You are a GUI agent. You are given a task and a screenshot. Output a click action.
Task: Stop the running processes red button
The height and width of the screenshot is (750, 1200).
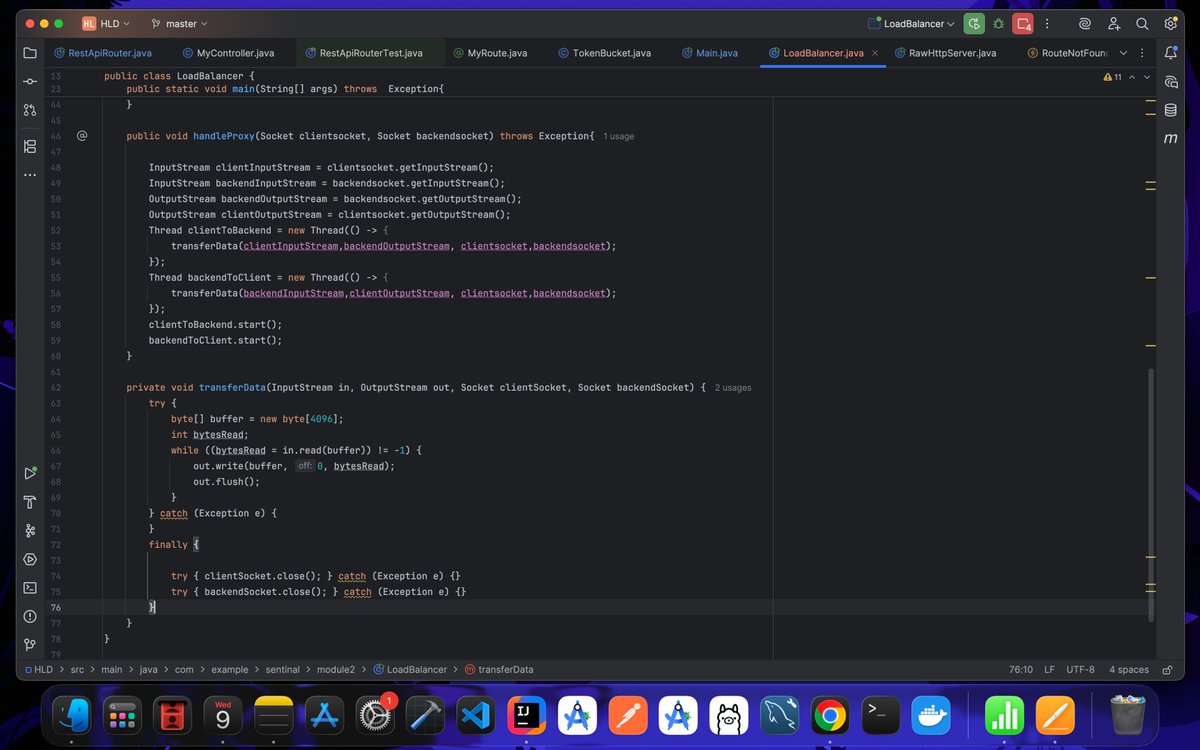[x=1022, y=23]
